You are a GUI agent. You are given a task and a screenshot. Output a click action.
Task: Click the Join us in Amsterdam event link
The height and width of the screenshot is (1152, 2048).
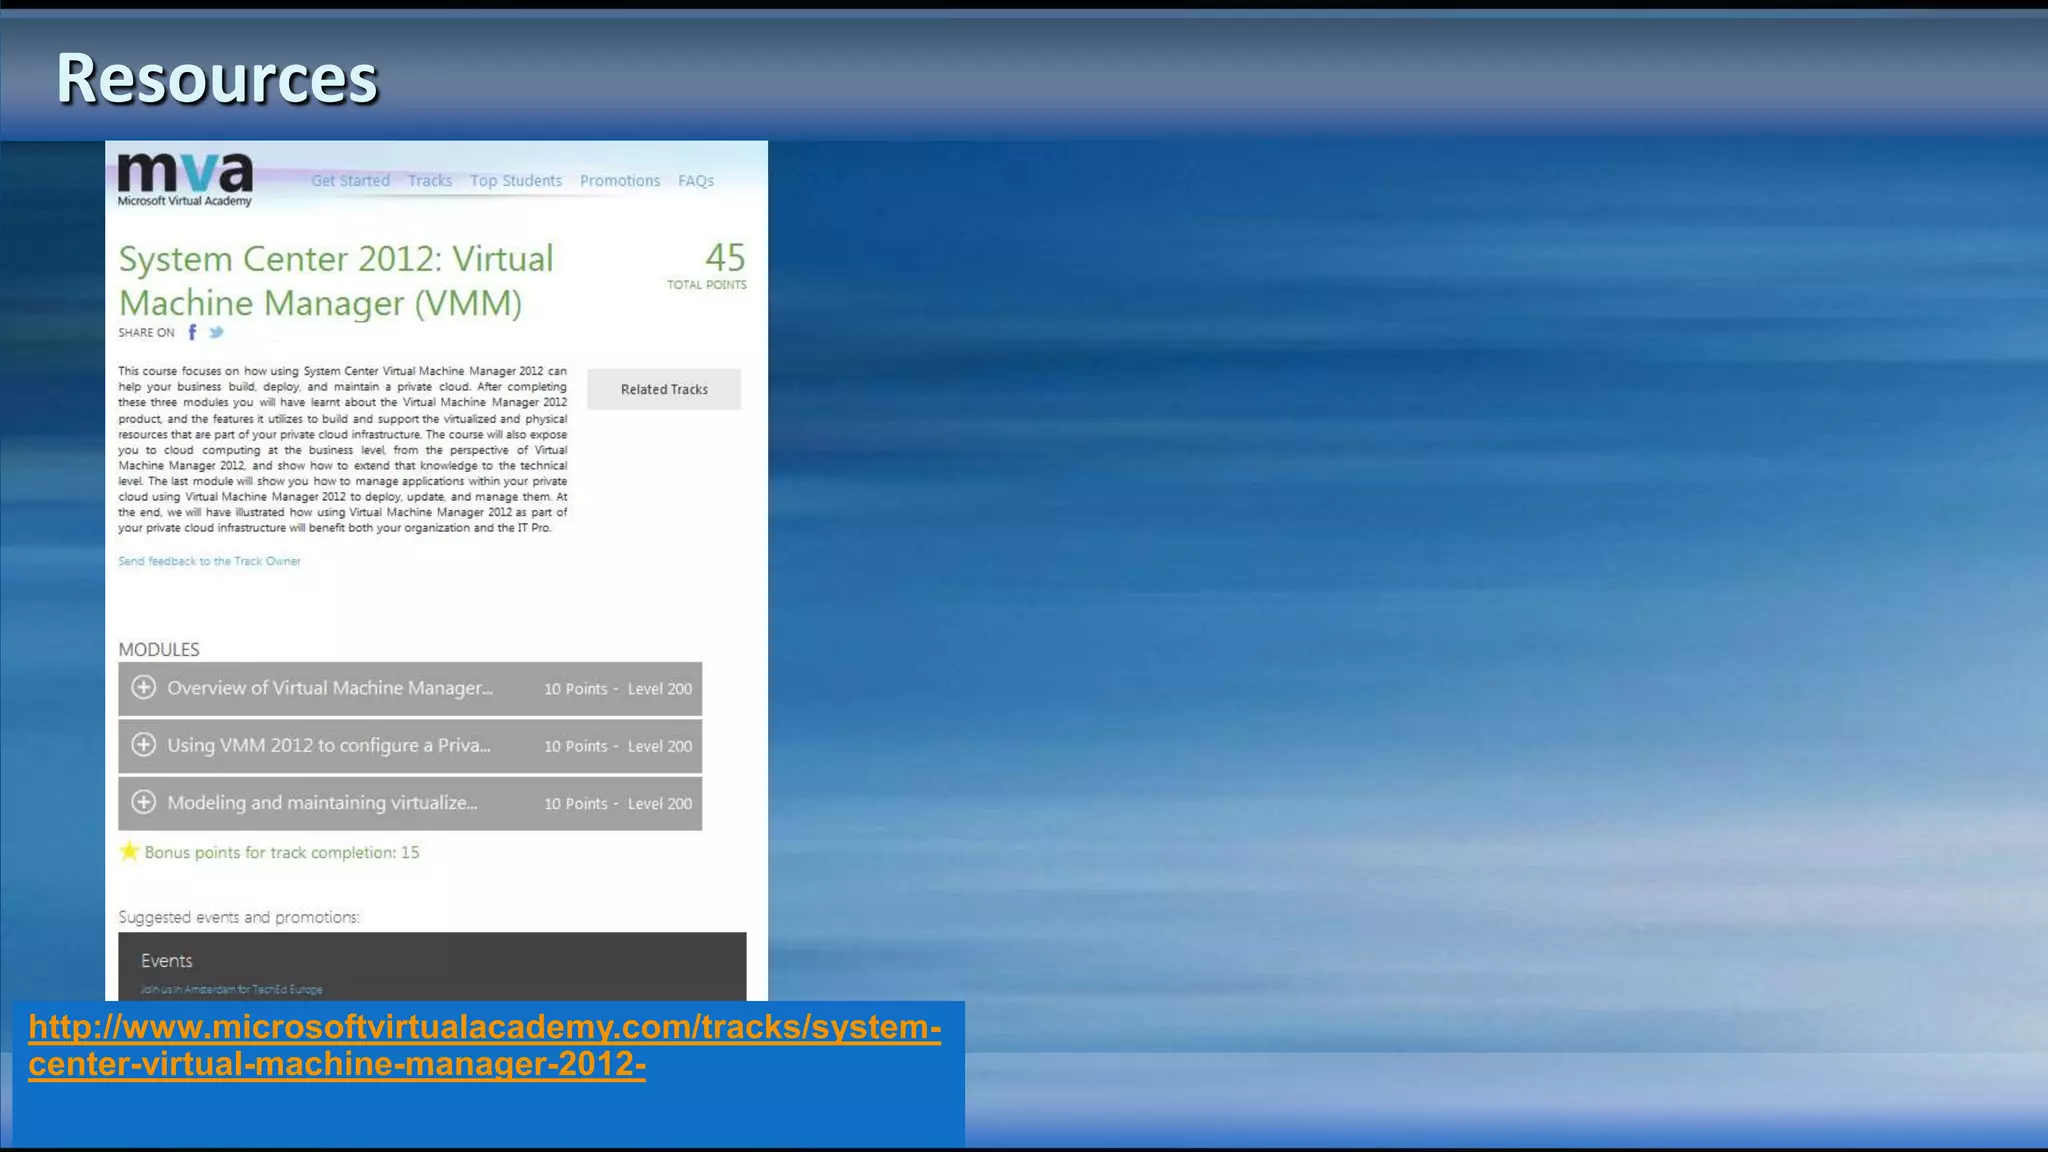coord(231,989)
